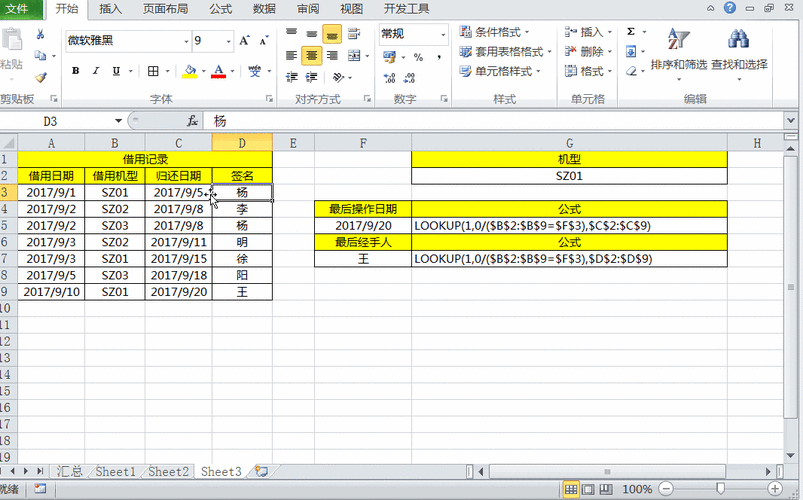This screenshot has height=500, width=803.
Task: Increase font size with the larger A icon
Action: point(244,40)
